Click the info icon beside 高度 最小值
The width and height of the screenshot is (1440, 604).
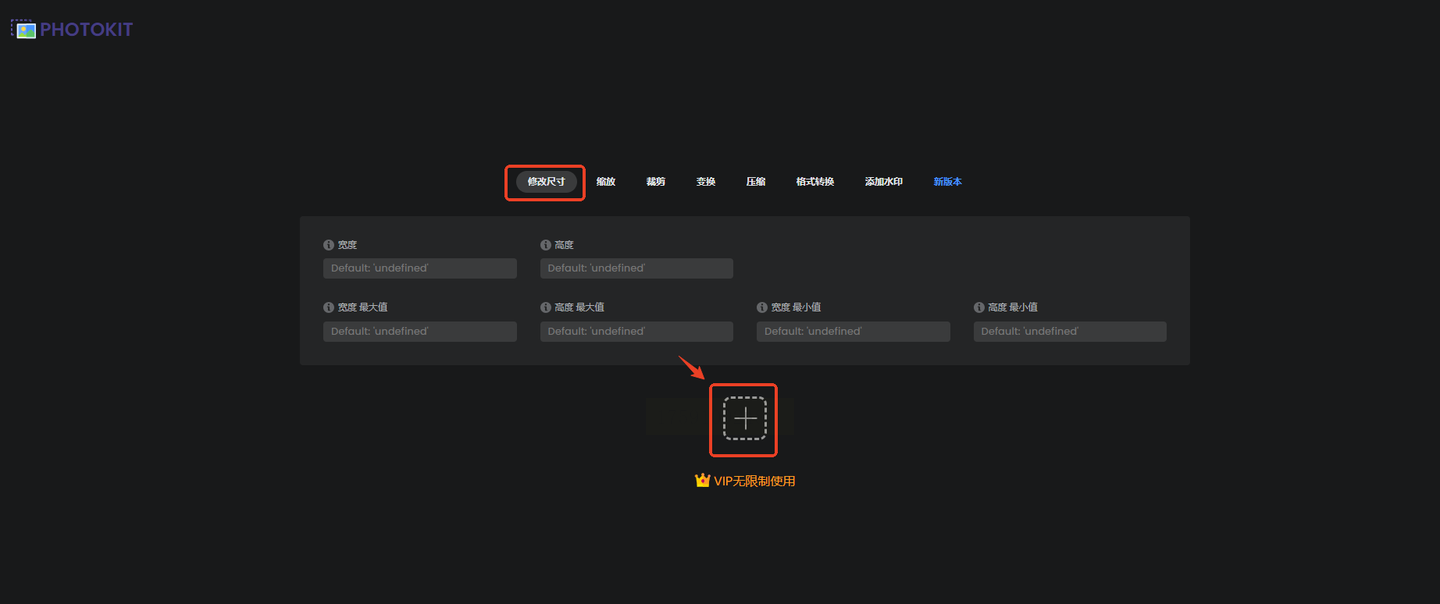tap(980, 308)
